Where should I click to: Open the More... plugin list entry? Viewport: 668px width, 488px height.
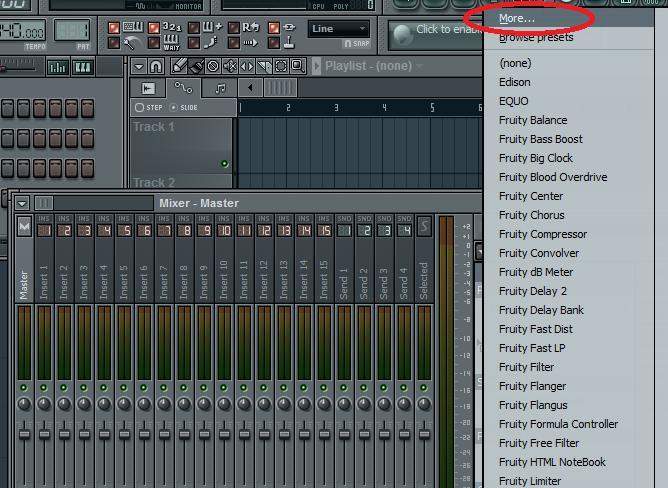click(x=517, y=18)
